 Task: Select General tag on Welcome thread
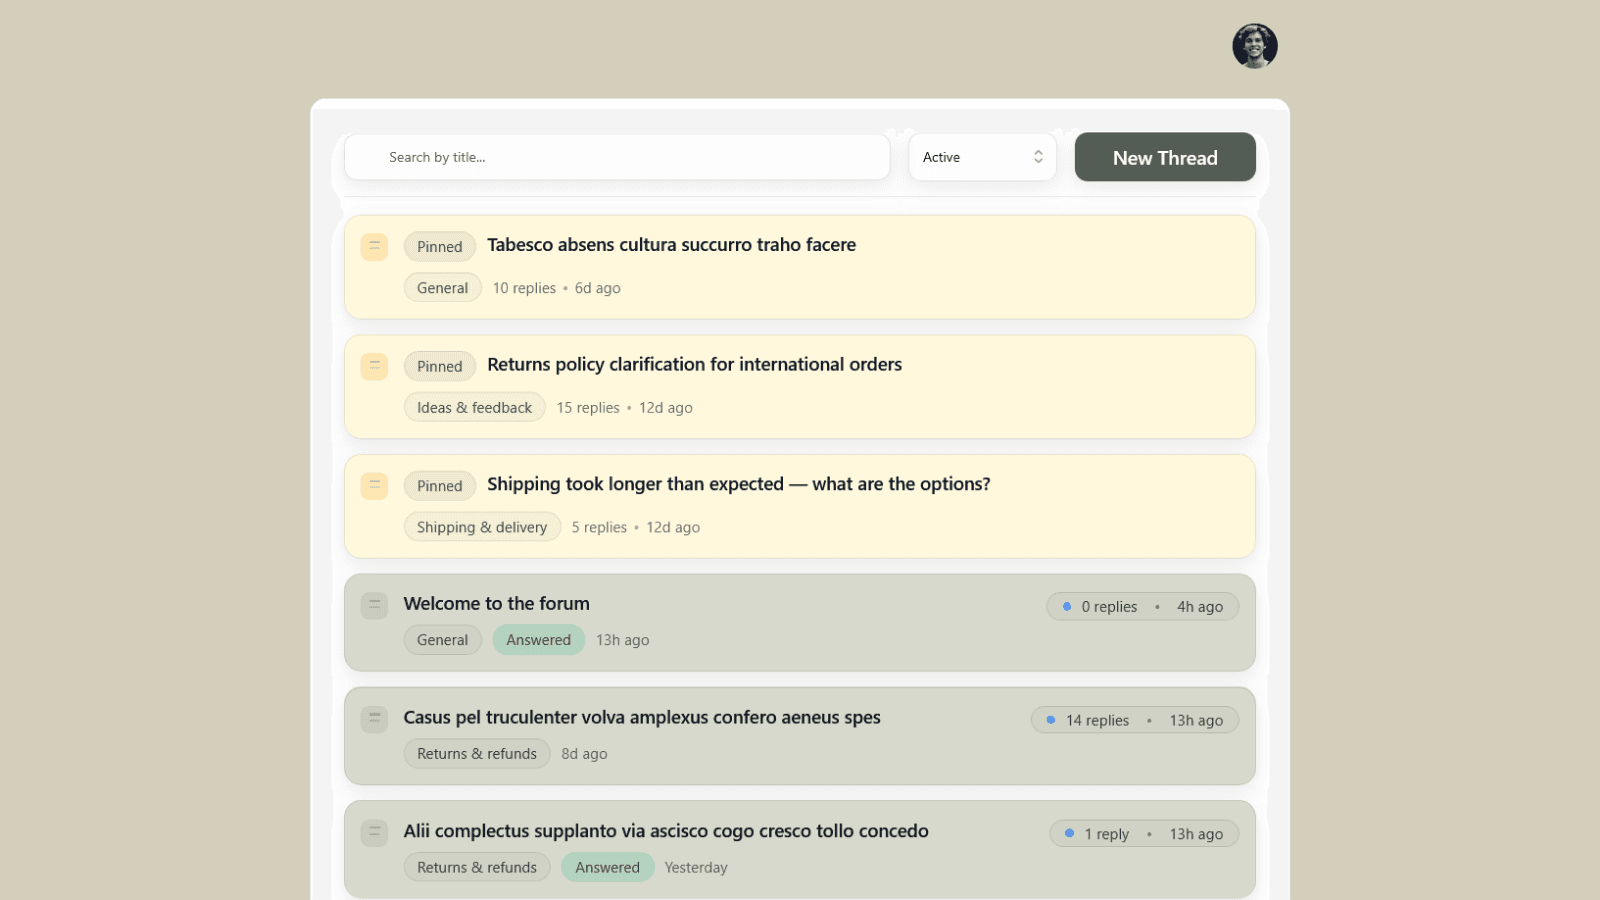pos(442,640)
